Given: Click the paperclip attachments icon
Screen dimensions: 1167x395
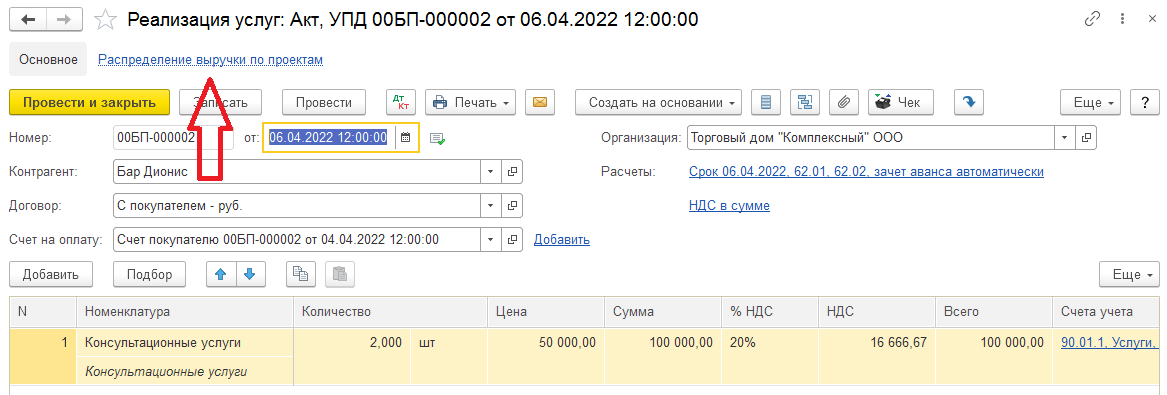Looking at the screenshot, I should (x=843, y=103).
